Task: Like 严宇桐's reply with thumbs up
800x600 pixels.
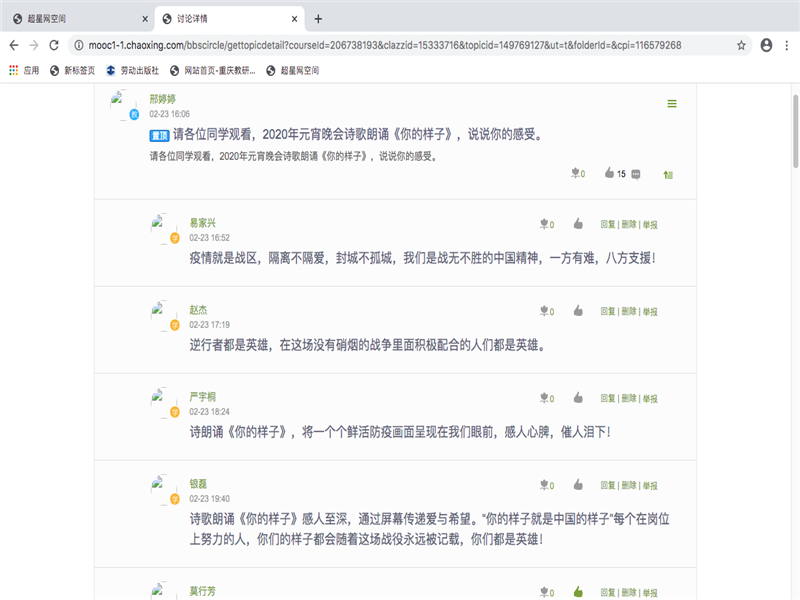Action: tap(578, 398)
